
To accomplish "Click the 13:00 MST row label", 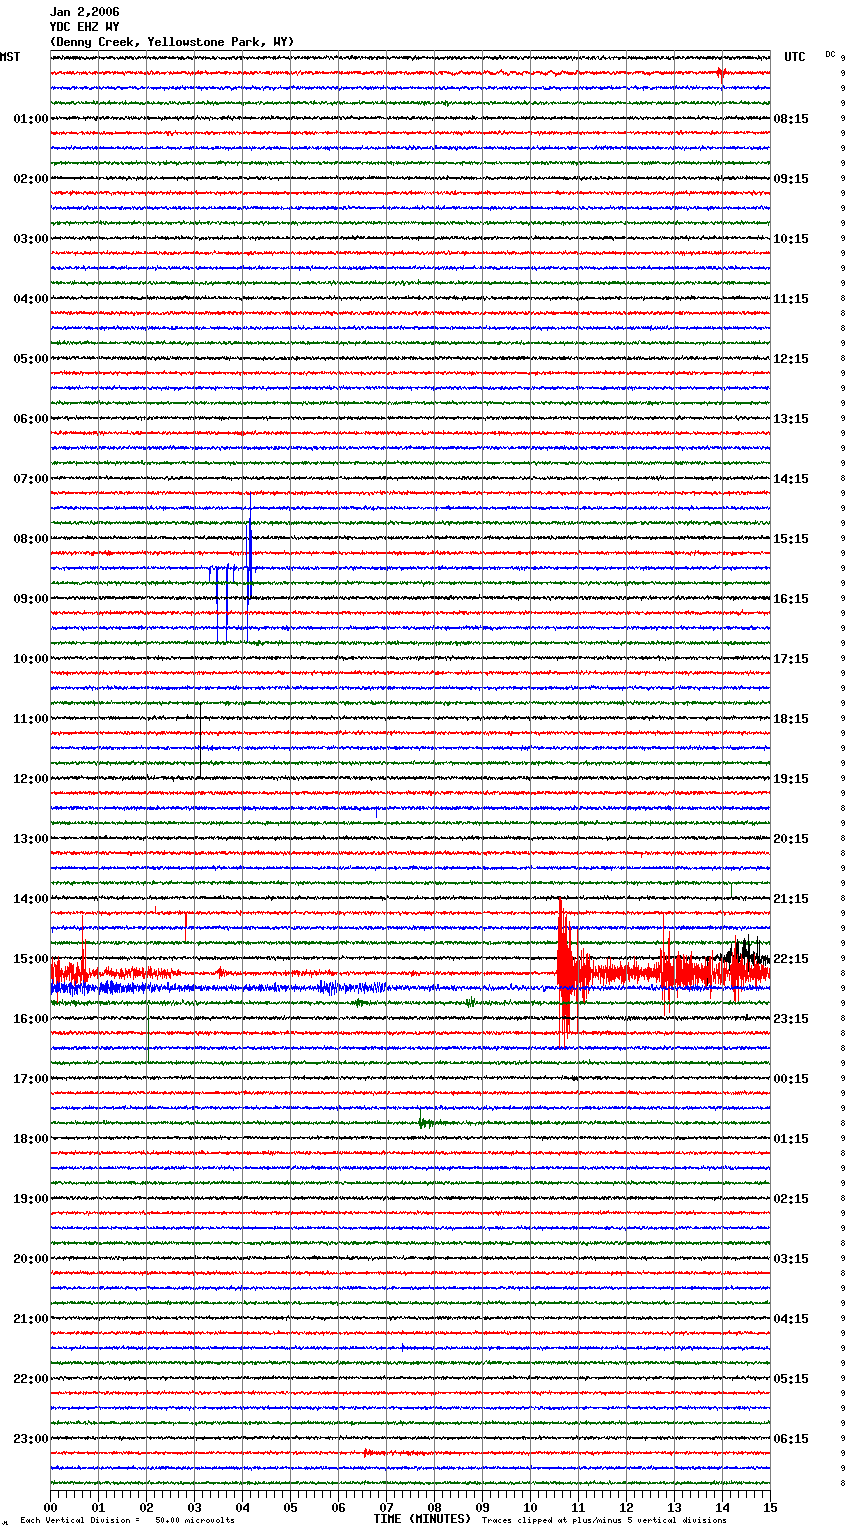I will coord(30,839).
